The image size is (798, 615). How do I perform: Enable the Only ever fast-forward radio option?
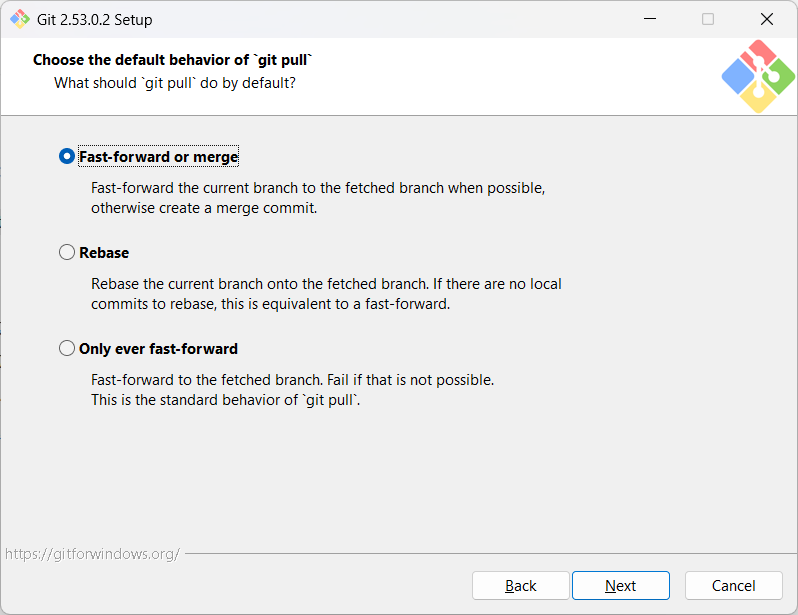67,348
